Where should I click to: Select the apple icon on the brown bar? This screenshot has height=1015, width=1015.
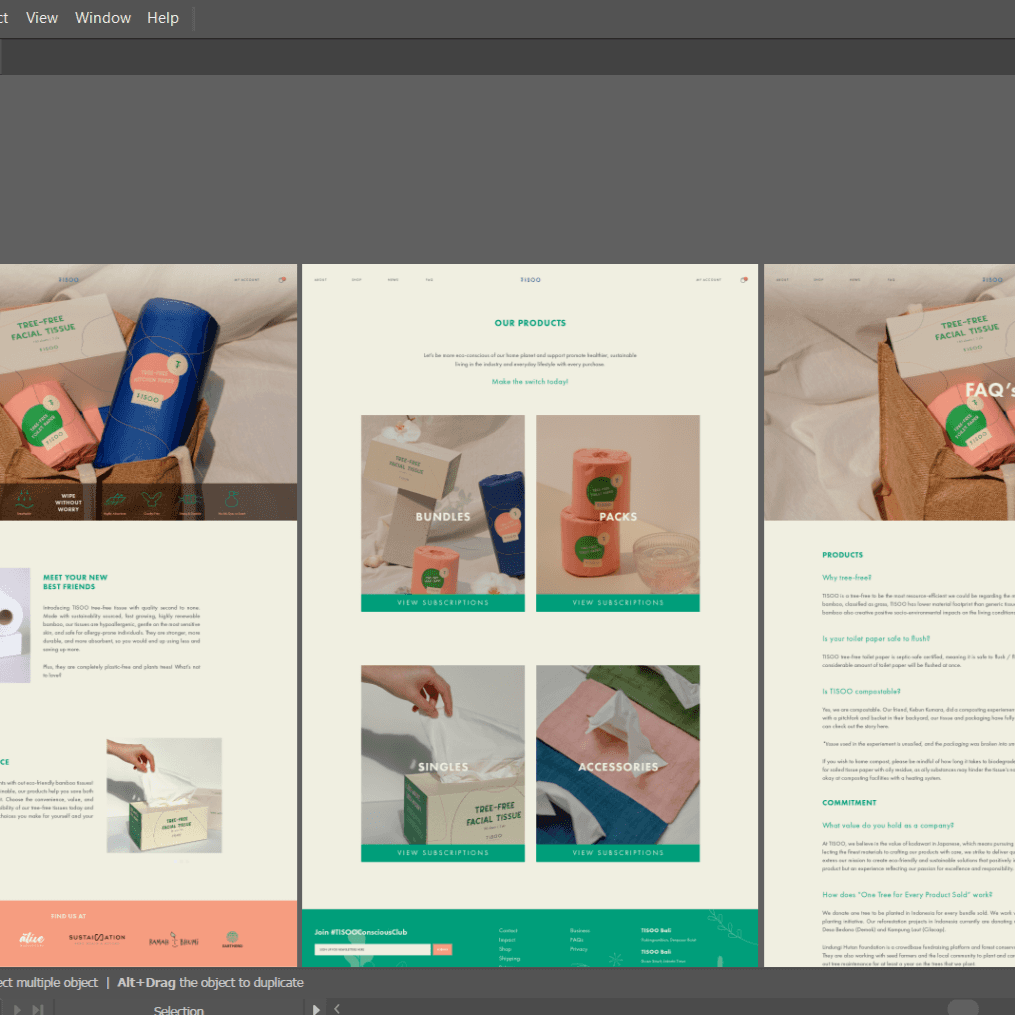click(232, 499)
